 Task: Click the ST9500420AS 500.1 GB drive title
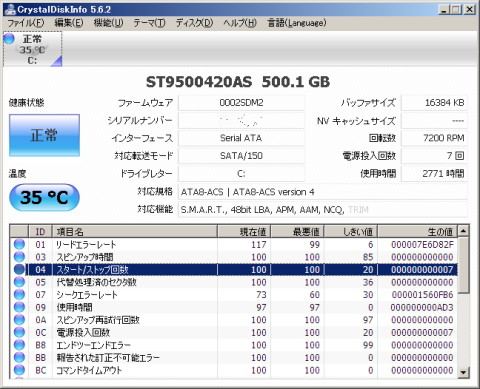(x=238, y=82)
